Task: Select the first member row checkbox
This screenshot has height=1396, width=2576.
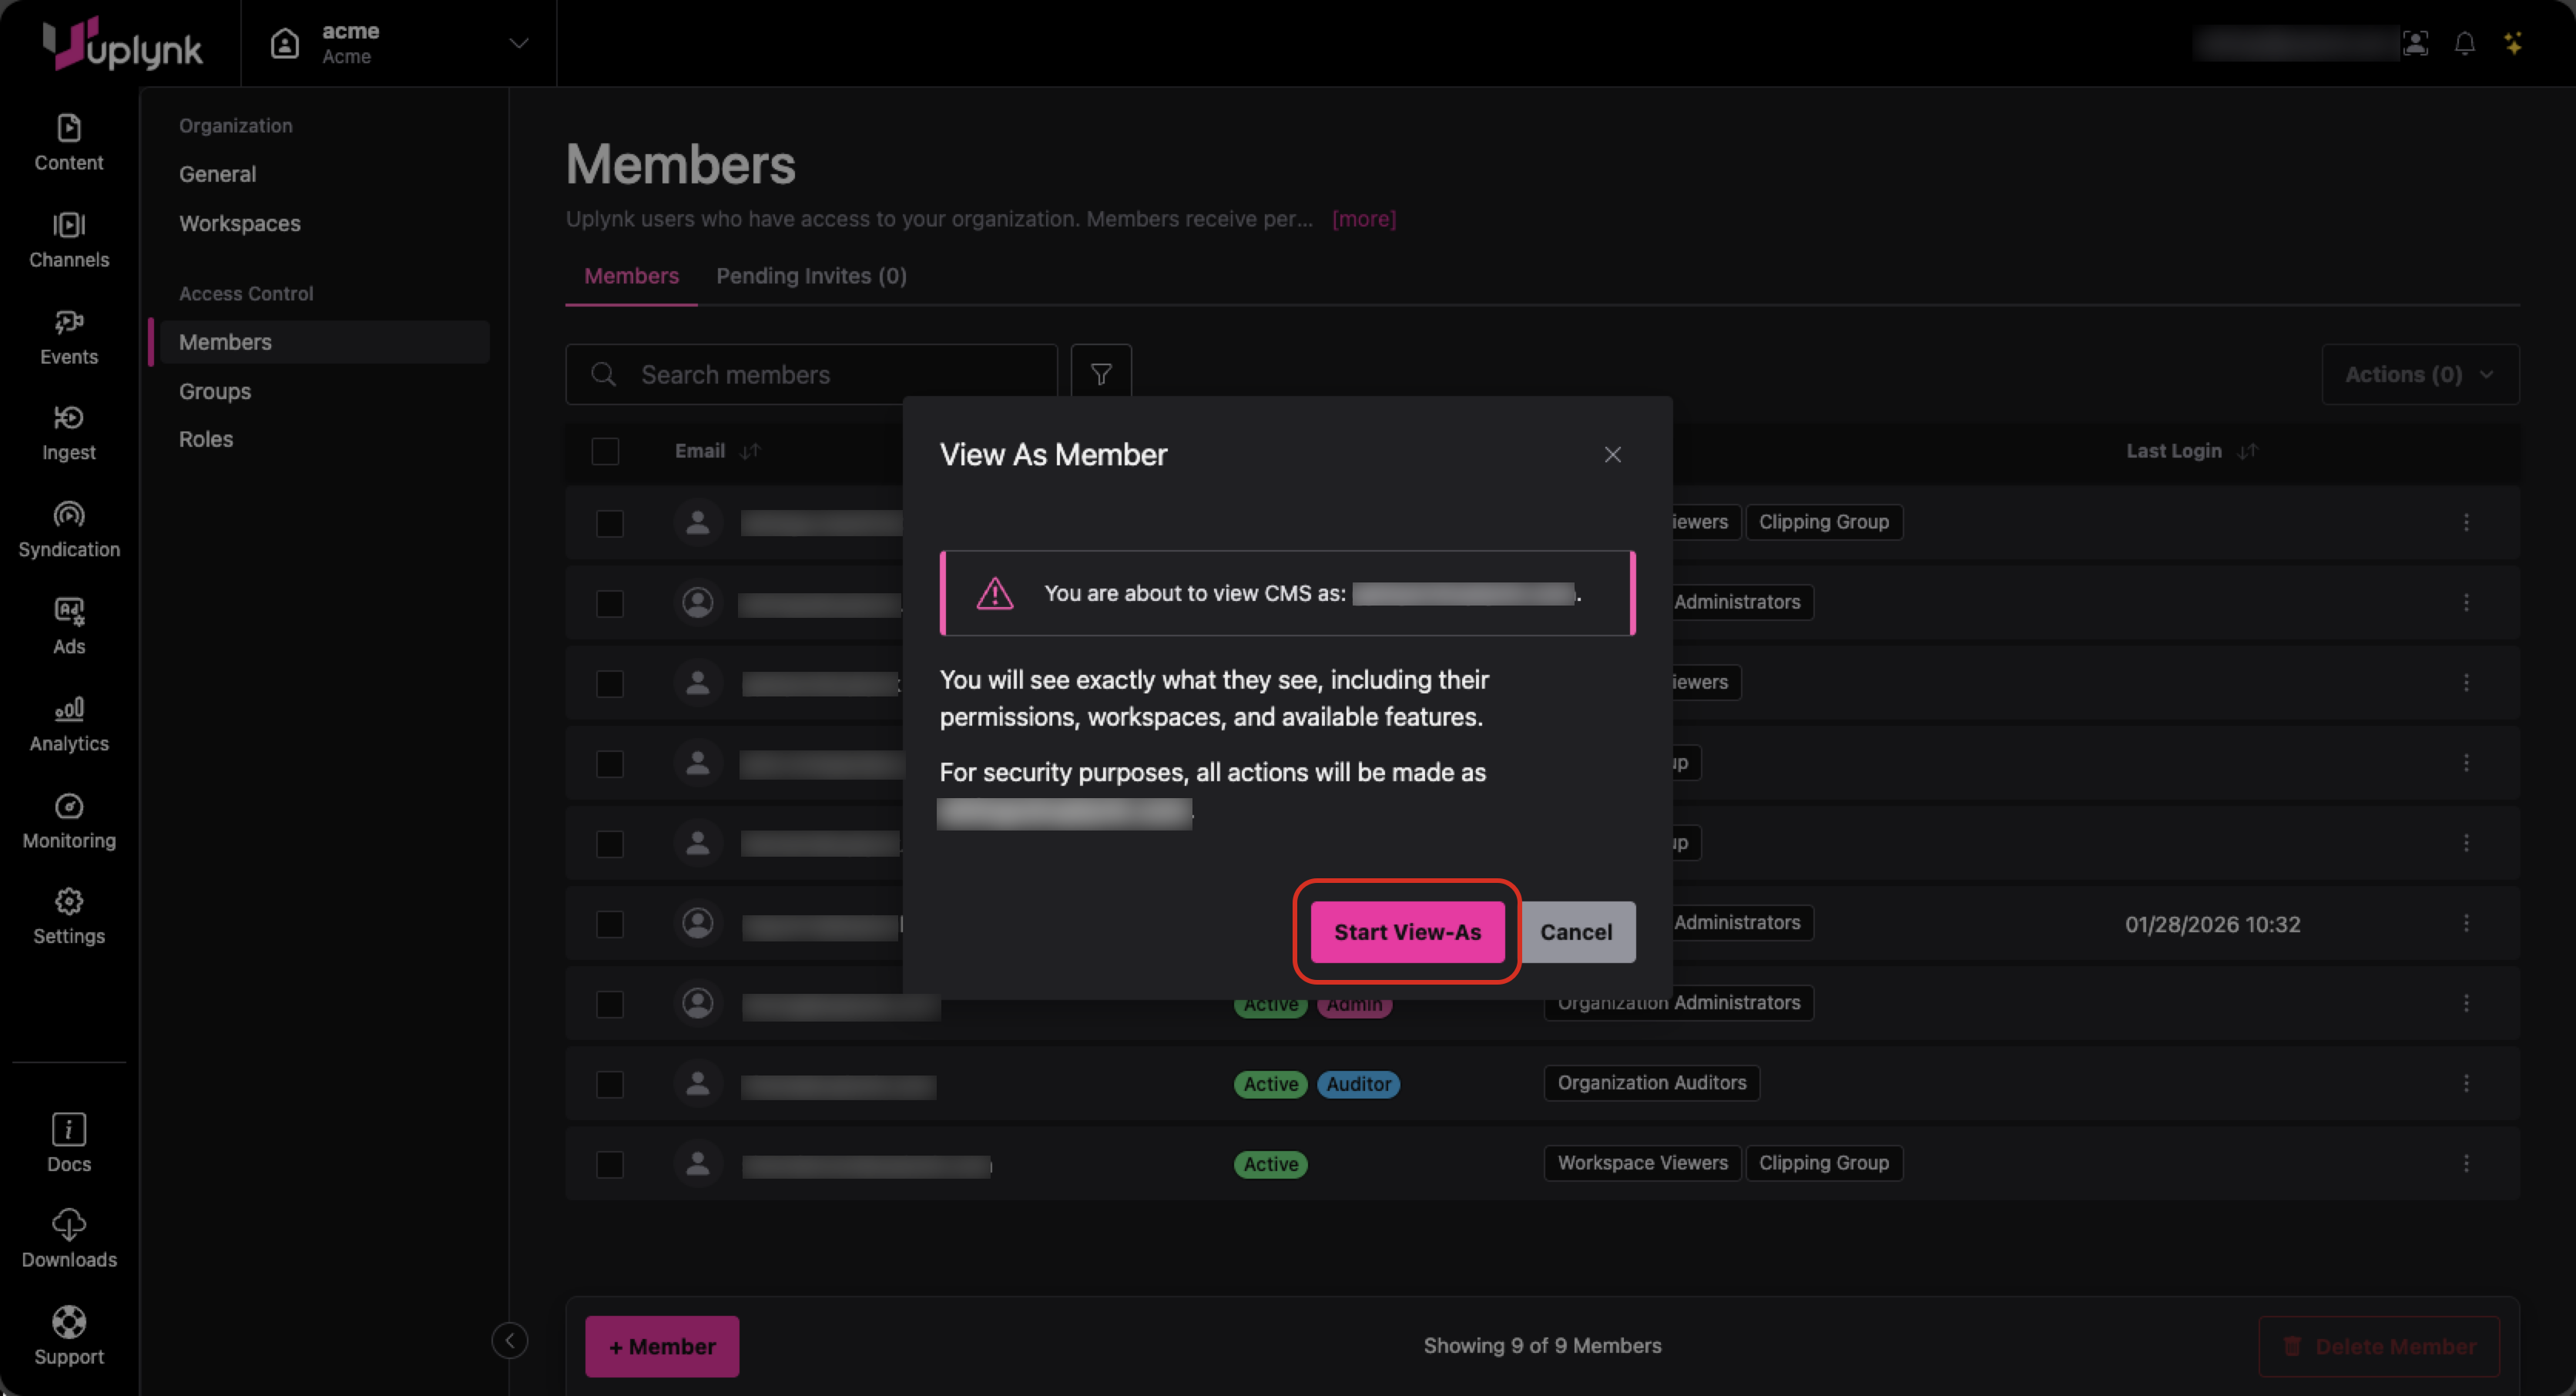Action: click(x=609, y=523)
